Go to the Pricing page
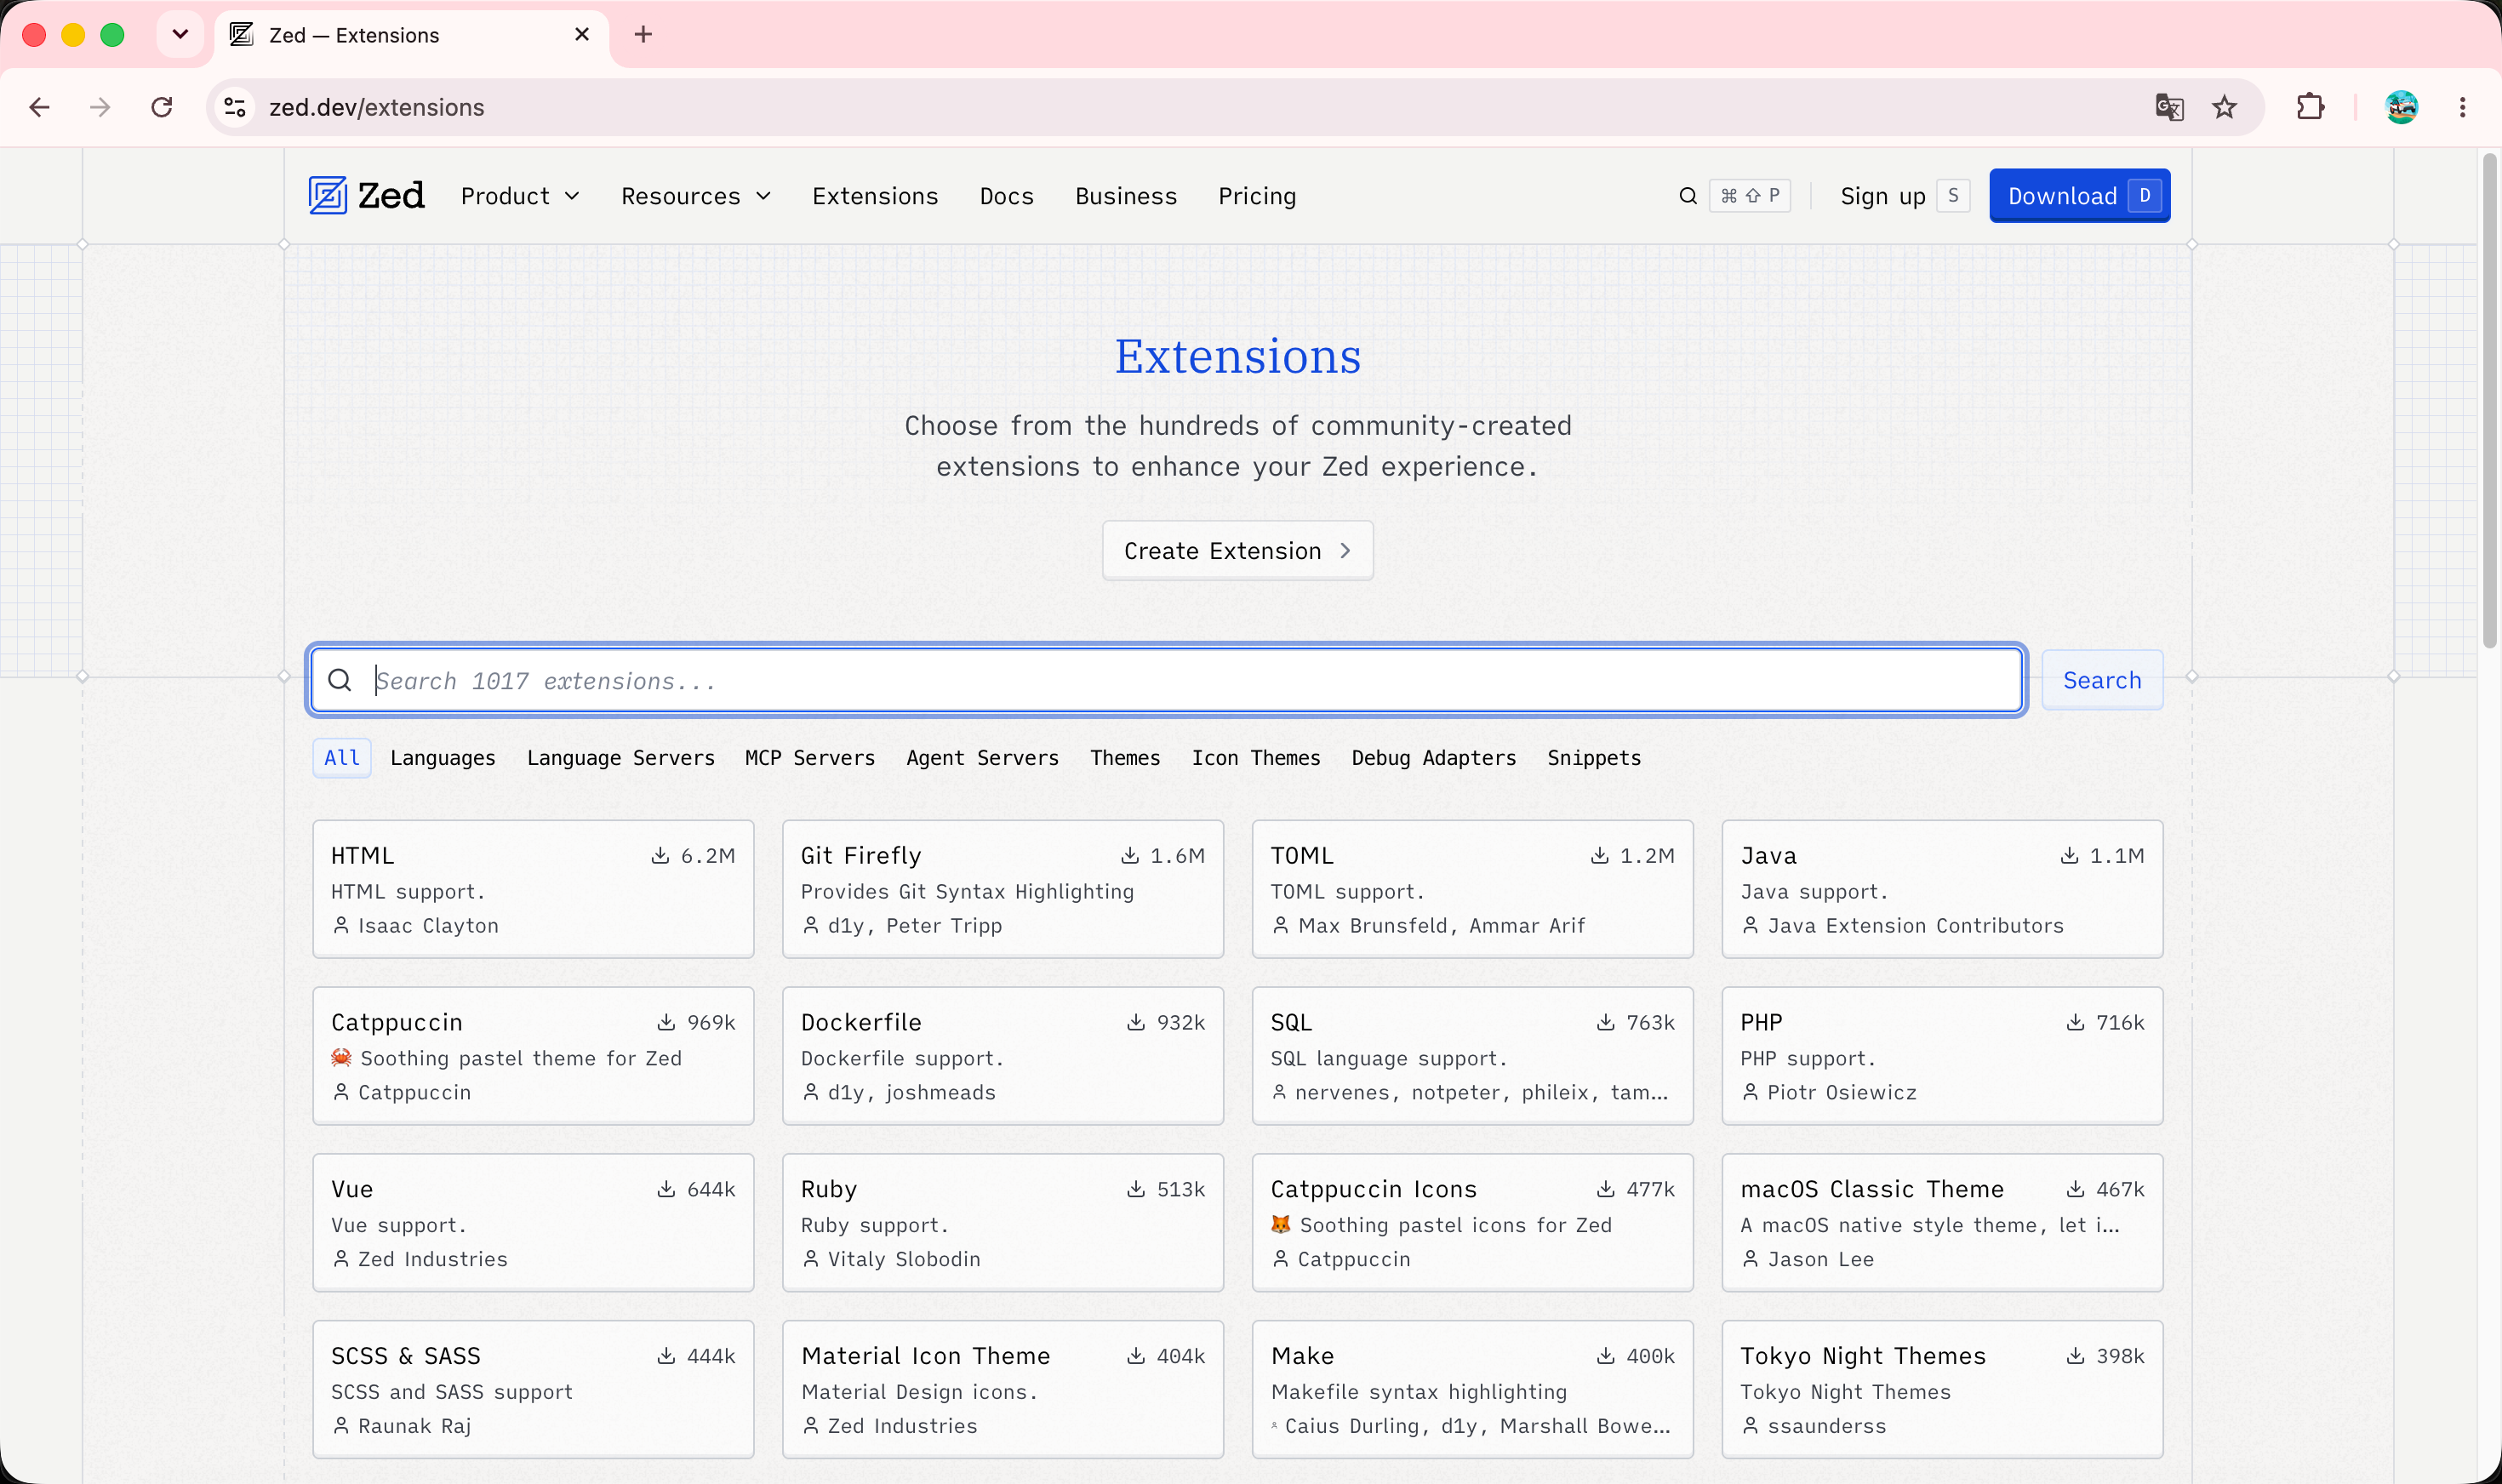 click(x=1257, y=196)
